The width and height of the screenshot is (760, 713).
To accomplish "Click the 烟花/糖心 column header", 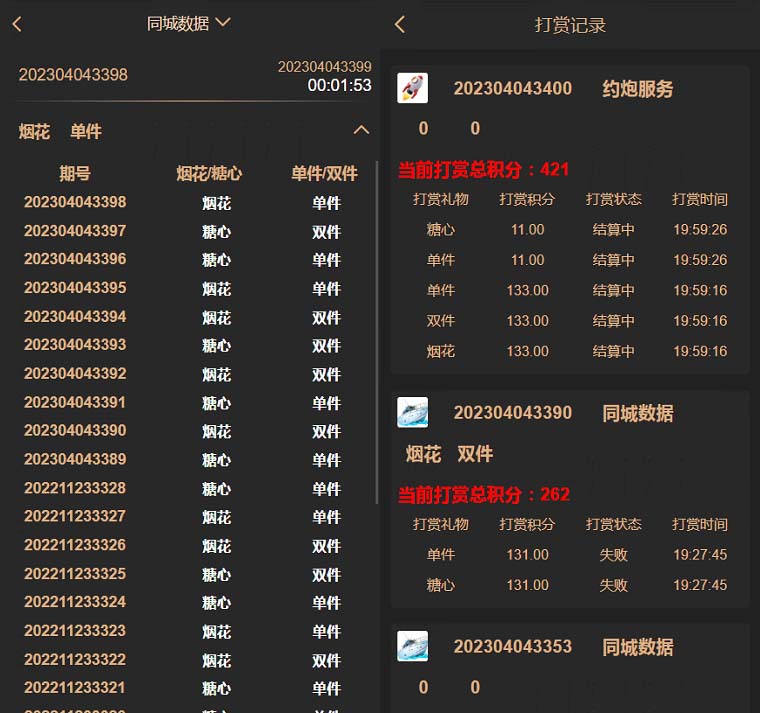I will tap(209, 173).
